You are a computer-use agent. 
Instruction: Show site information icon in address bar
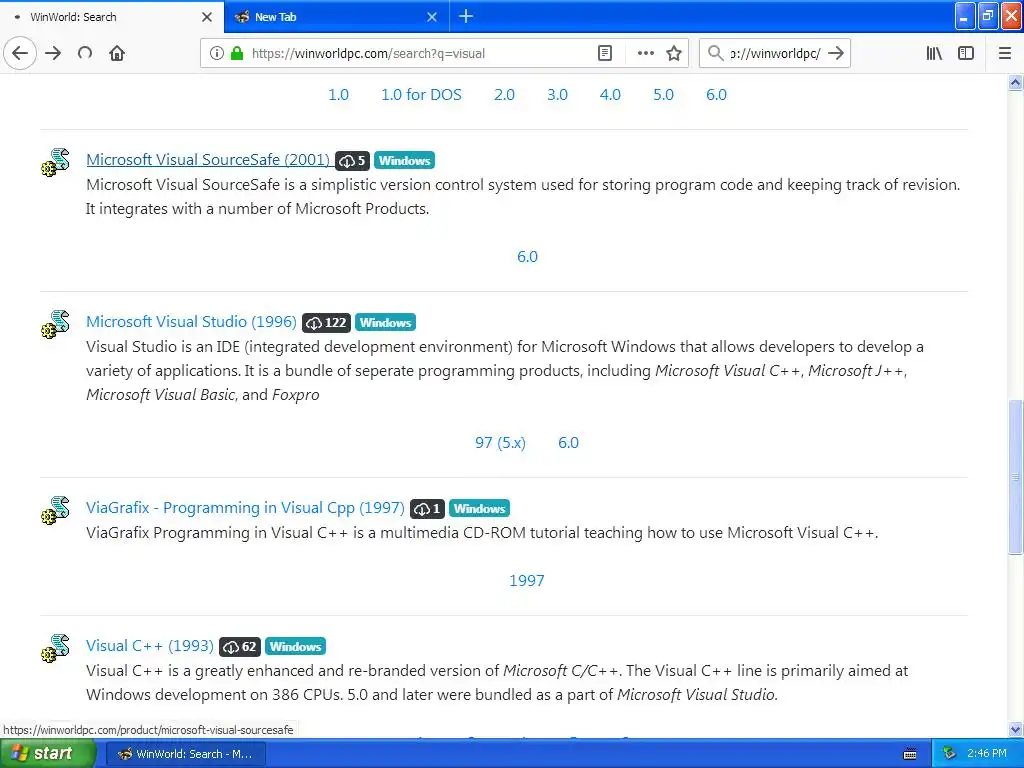[x=216, y=53]
